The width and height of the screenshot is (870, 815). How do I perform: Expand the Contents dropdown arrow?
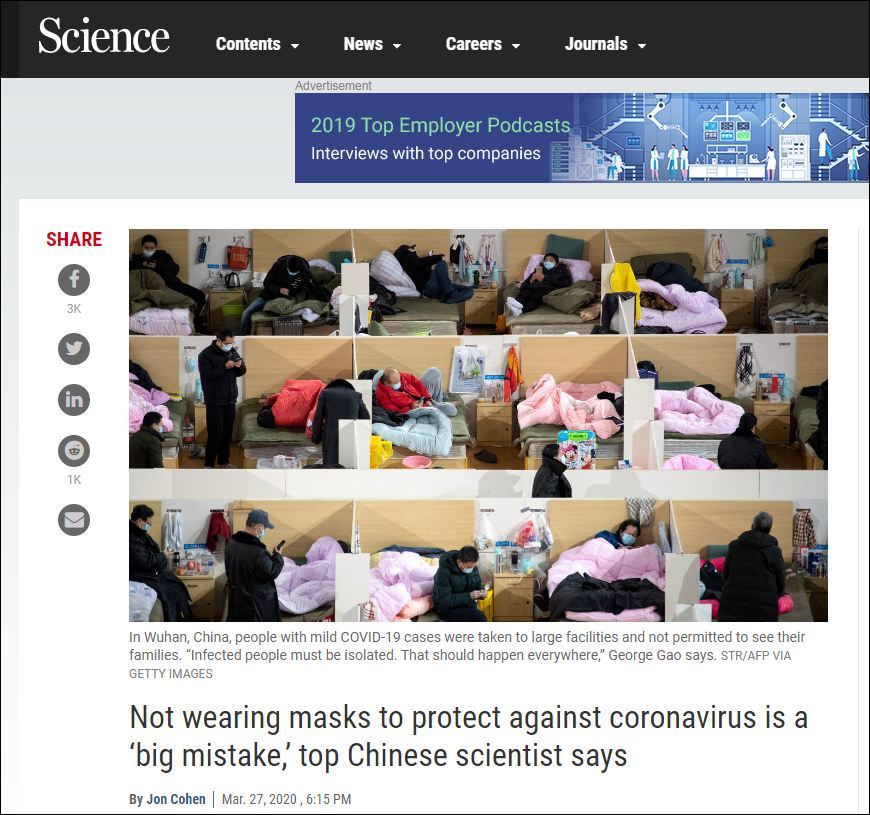[x=295, y=46]
